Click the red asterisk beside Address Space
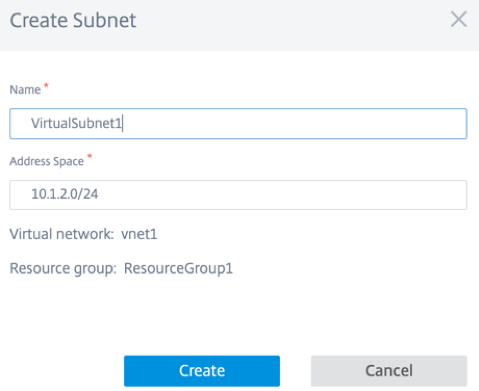Image resolution: width=479 pixels, height=391 pixels. pos(89,156)
